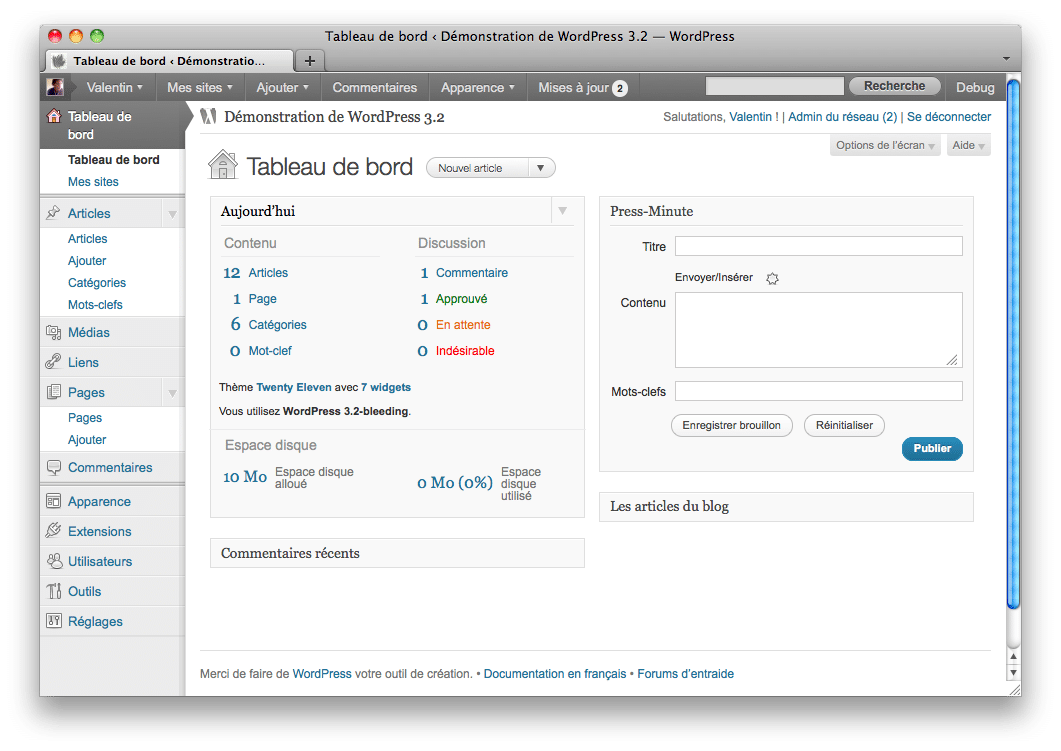Click the Réinitialiser button
The image size is (1061, 751).
(x=844, y=426)
